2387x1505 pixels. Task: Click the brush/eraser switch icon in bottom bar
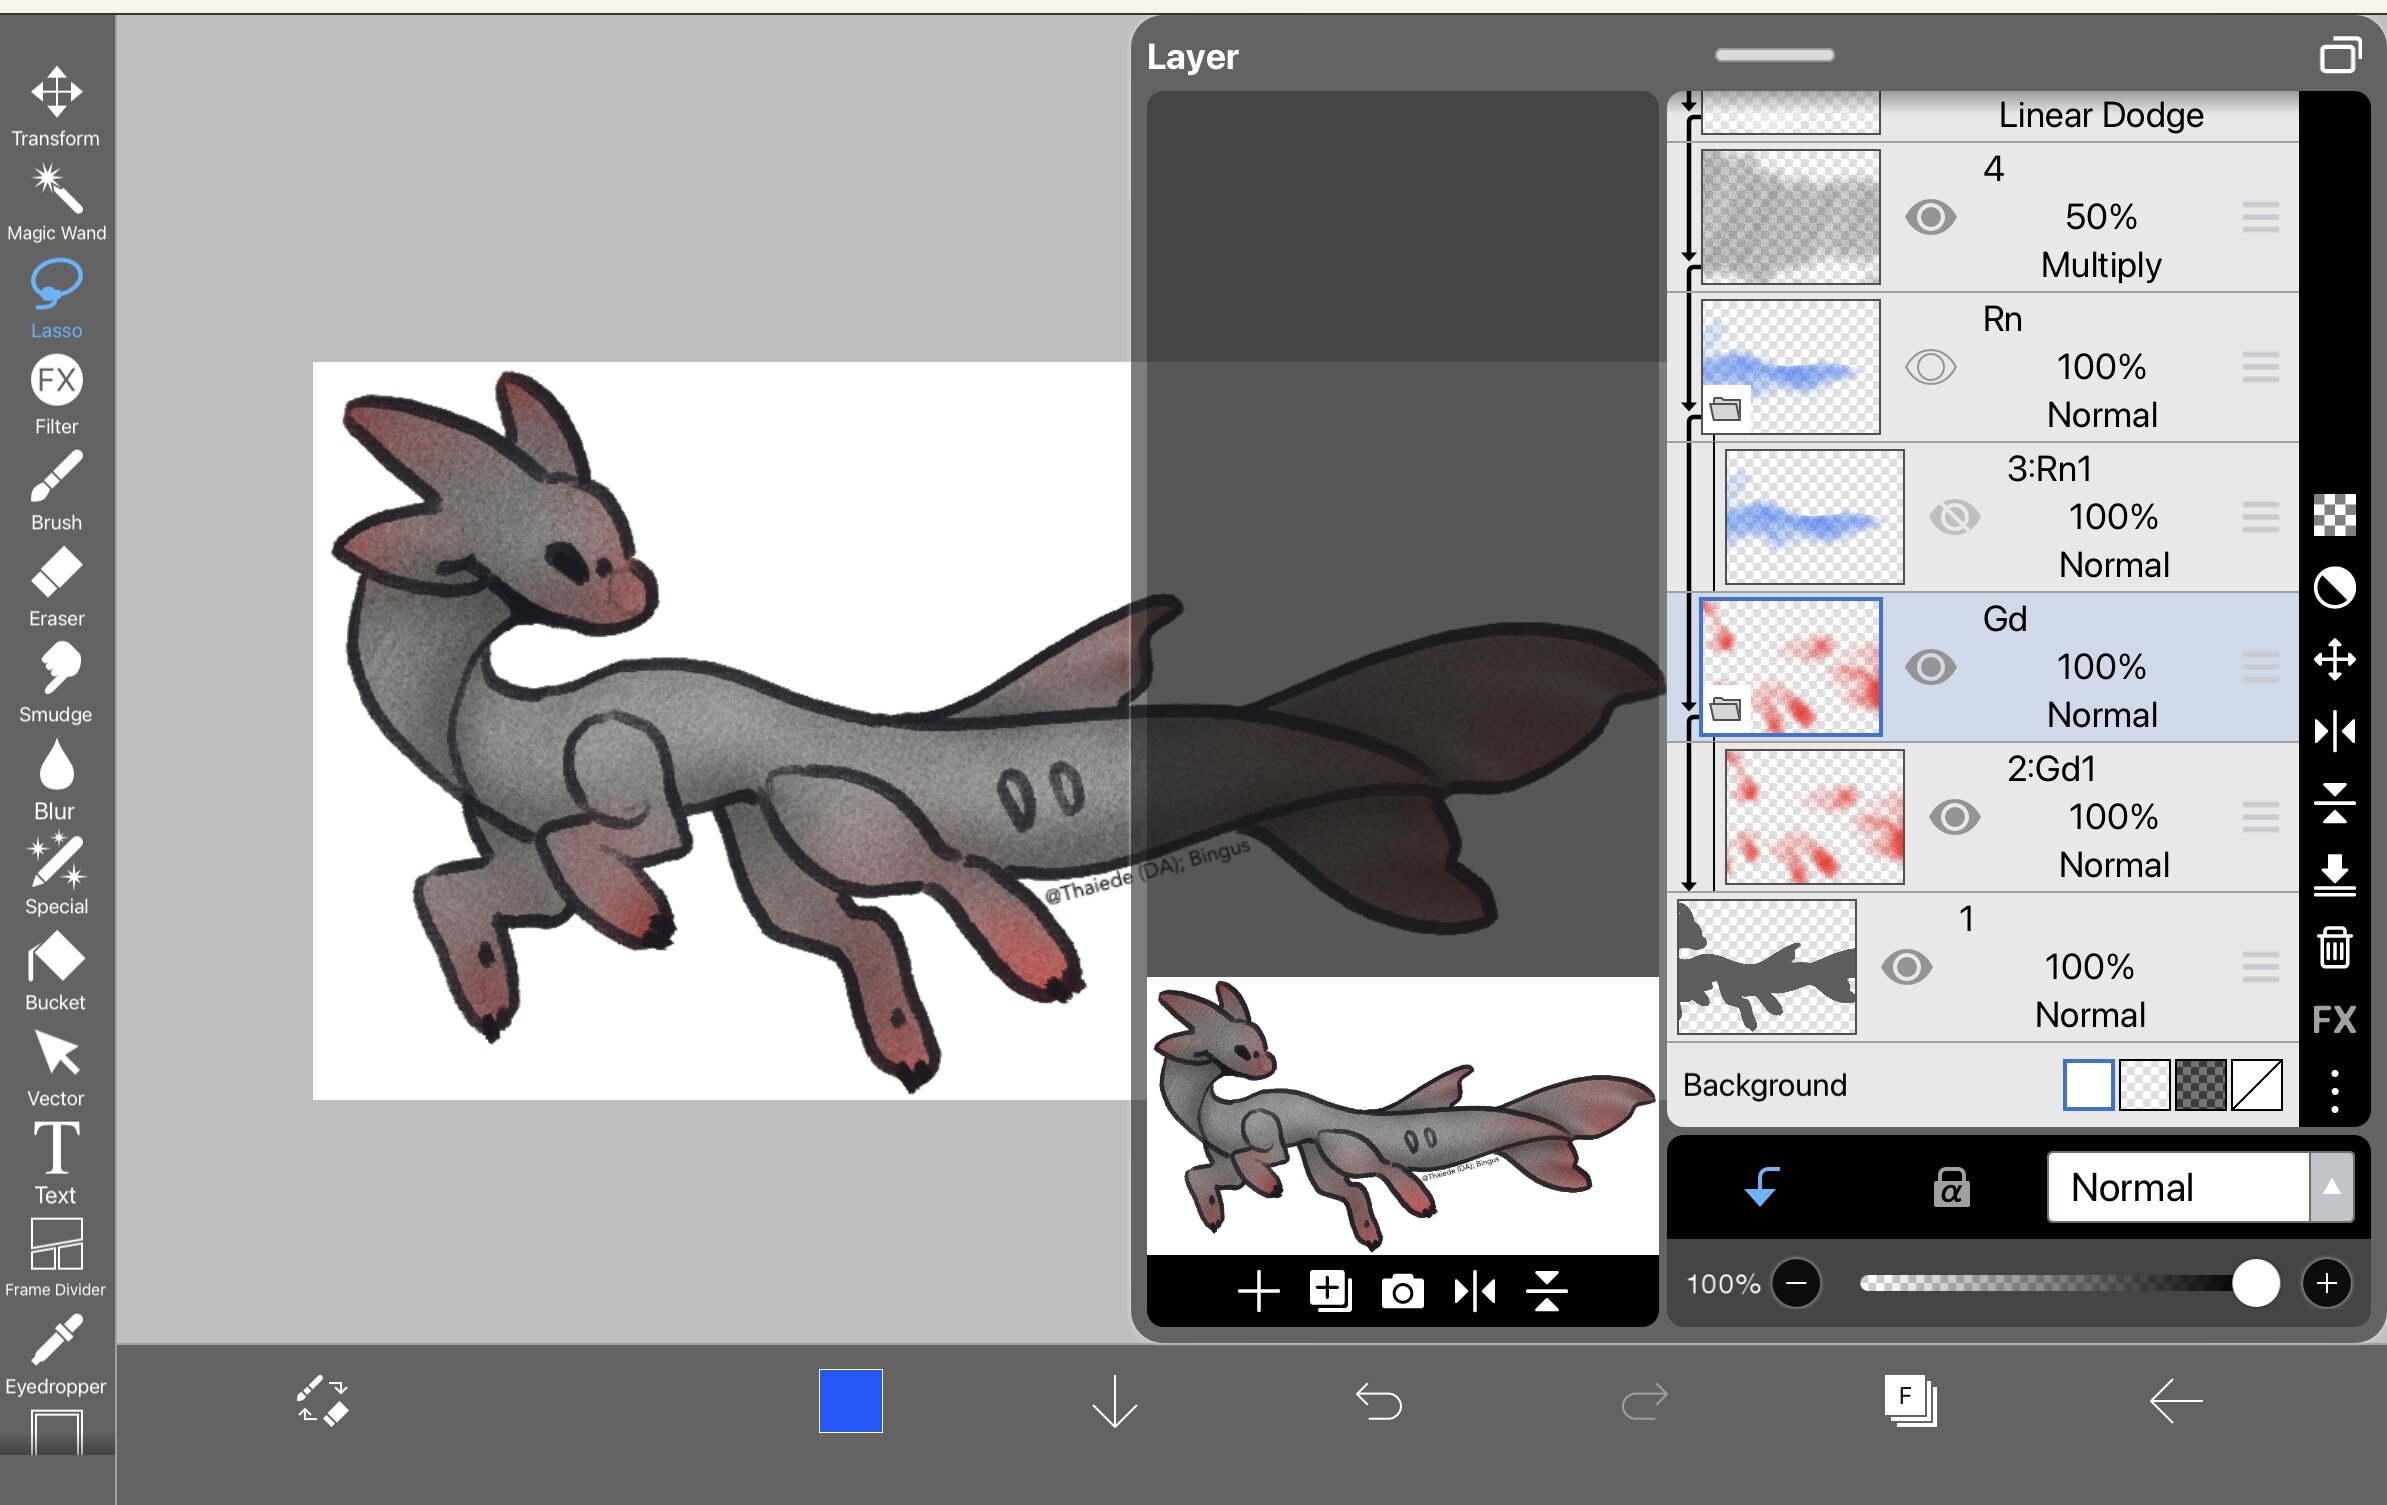pyautogui.click(x=322, y=1400)
